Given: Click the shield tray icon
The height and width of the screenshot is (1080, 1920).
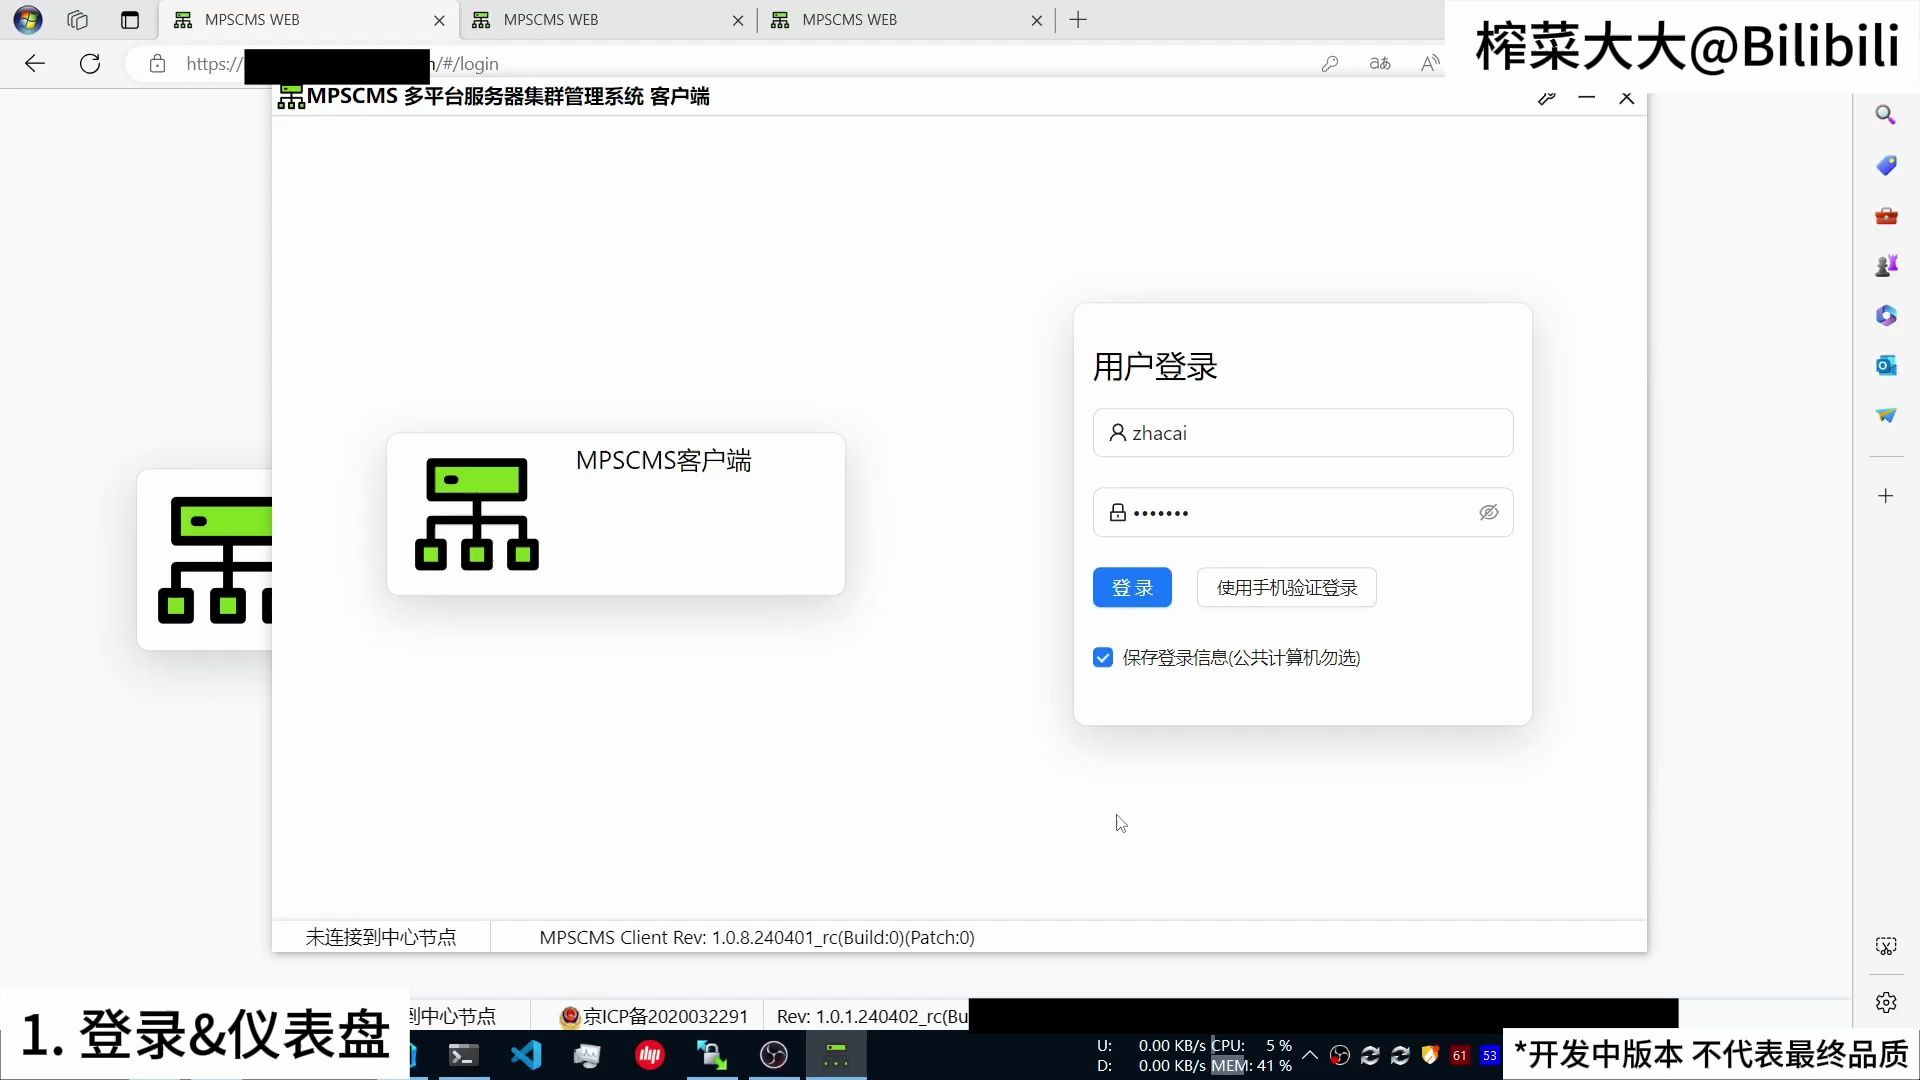Looking at the screenshot, I should [1430, 1055].
